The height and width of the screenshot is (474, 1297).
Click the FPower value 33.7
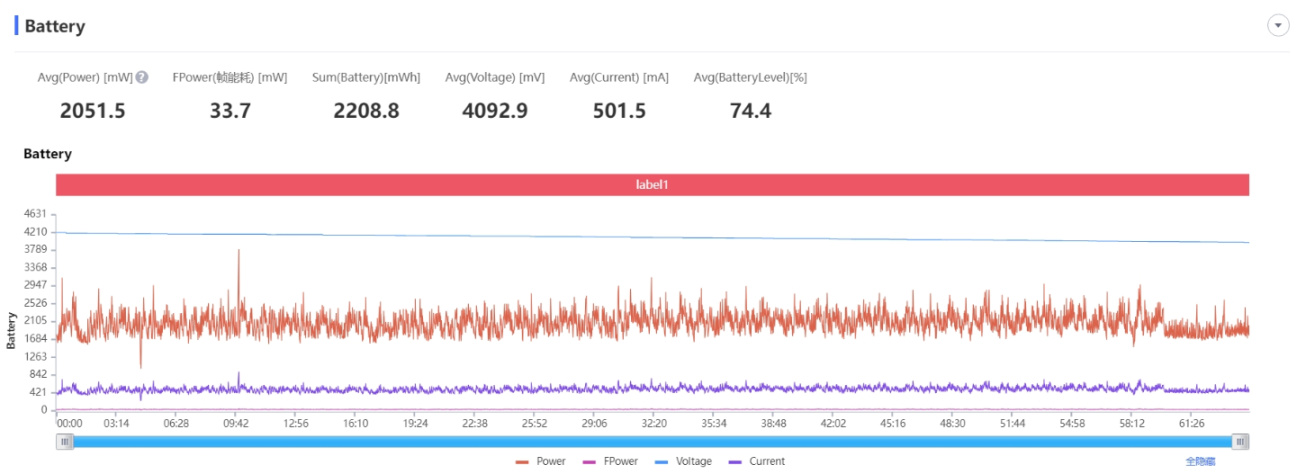(230, 111)
